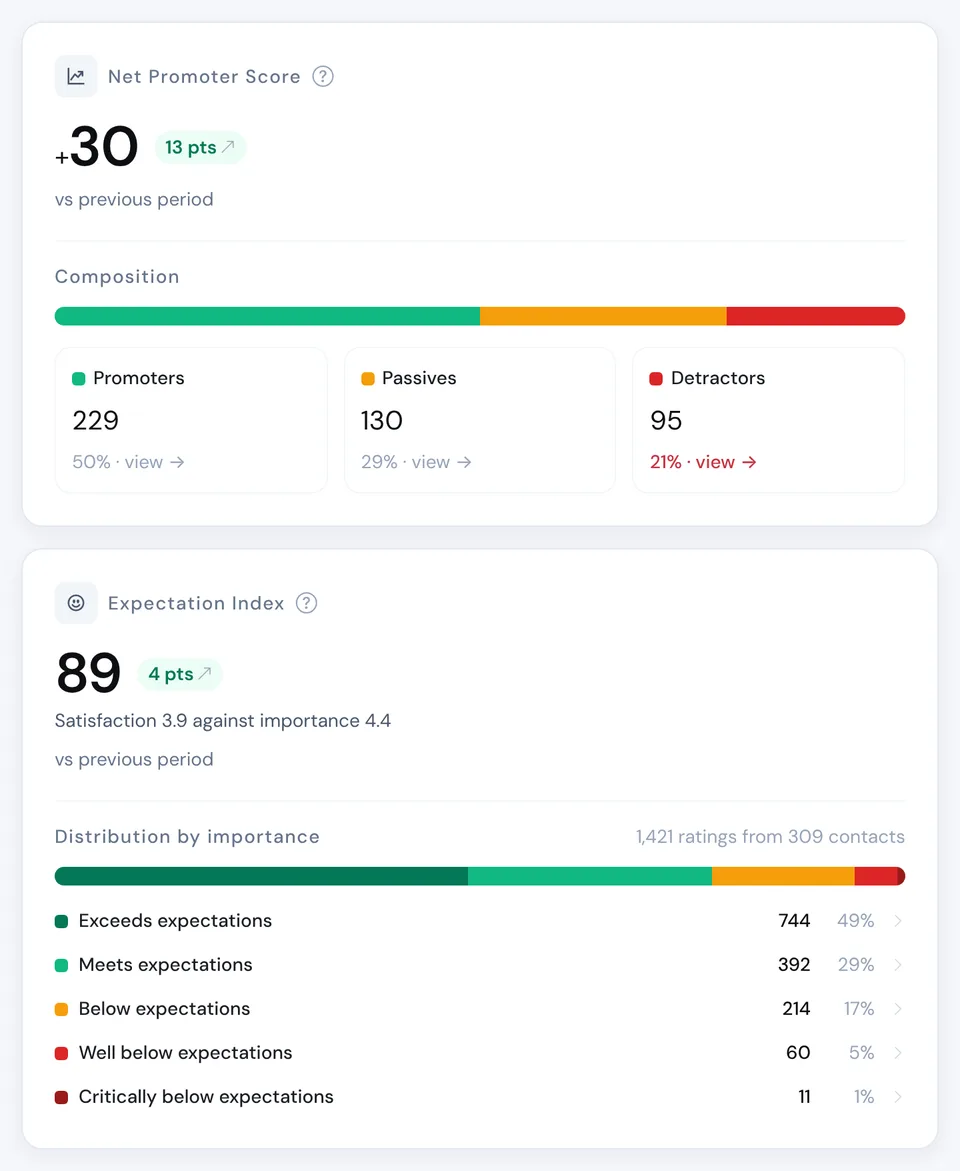Click the light green distribution bar segment
This screenshot has height=1171, width=960.
click(x=590, y=876)
